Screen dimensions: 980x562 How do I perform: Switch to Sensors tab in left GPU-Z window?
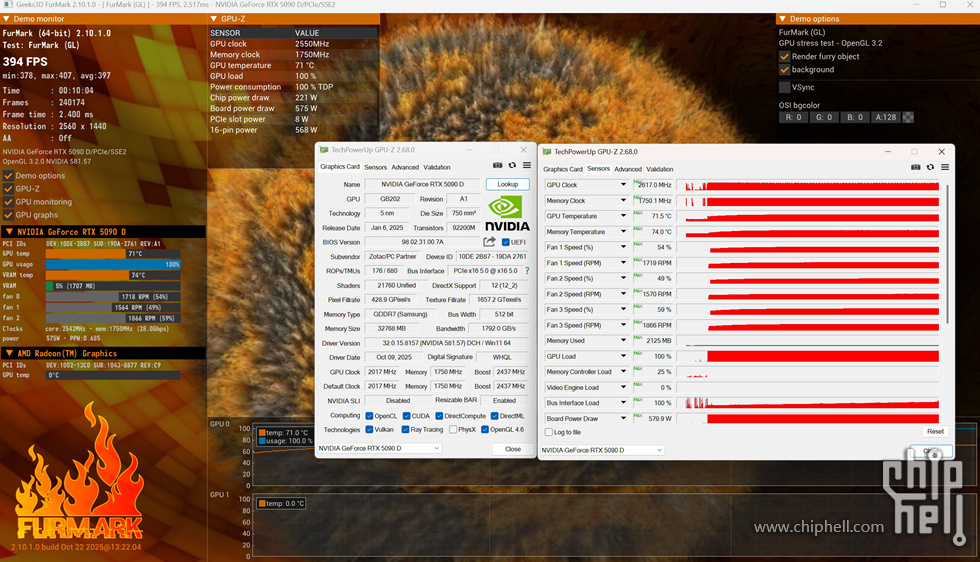pos(376,167)
